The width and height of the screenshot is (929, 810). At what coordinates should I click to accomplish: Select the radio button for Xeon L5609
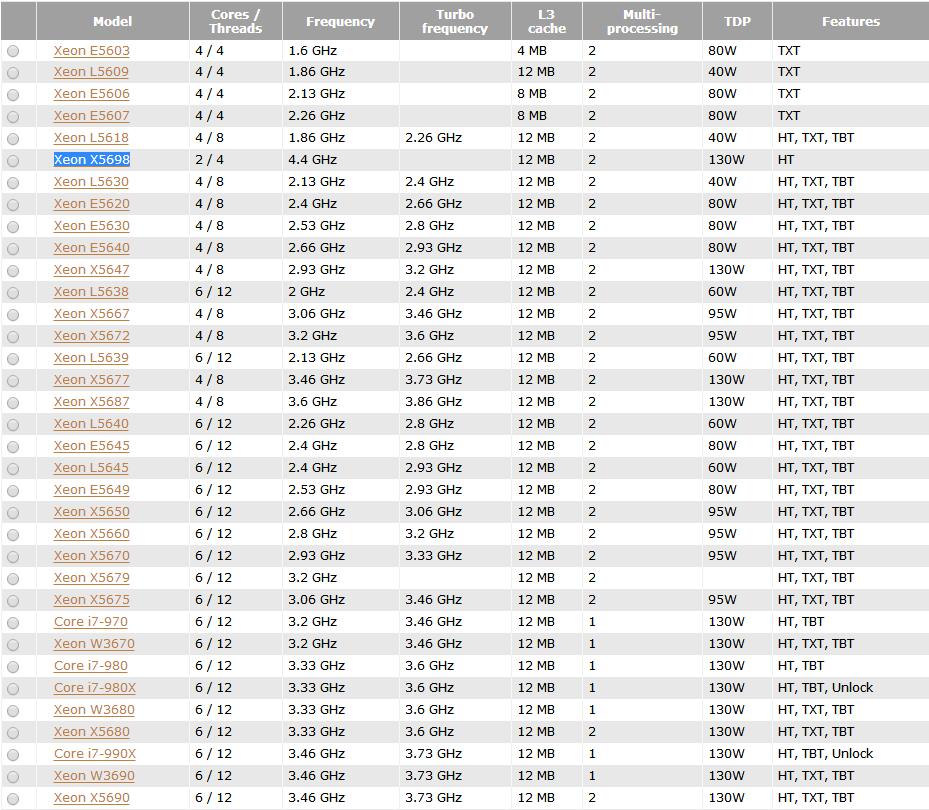(x=13, y=73)
